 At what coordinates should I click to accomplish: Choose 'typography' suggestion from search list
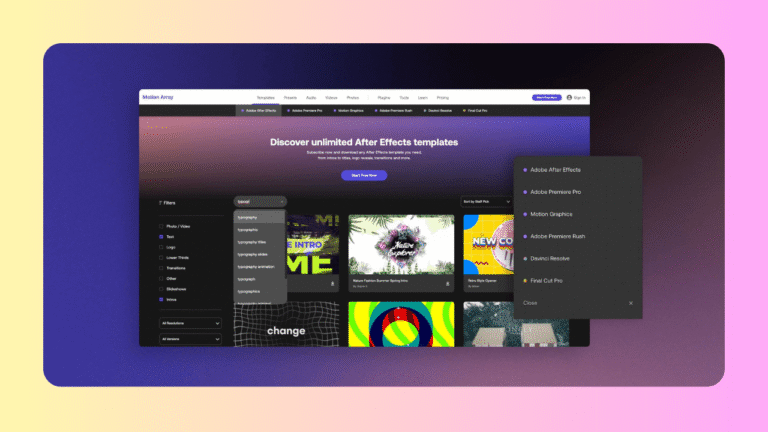click(259, 217)
